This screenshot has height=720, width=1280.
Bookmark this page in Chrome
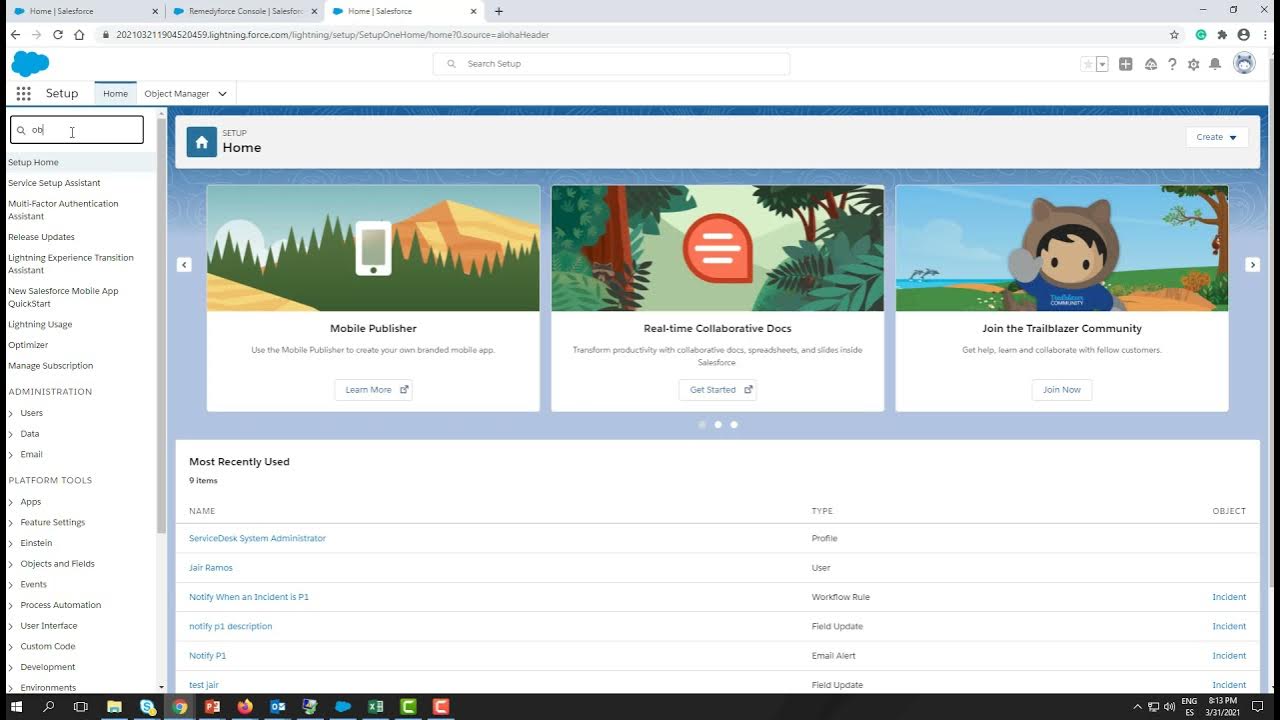[x=1175, y=34]
